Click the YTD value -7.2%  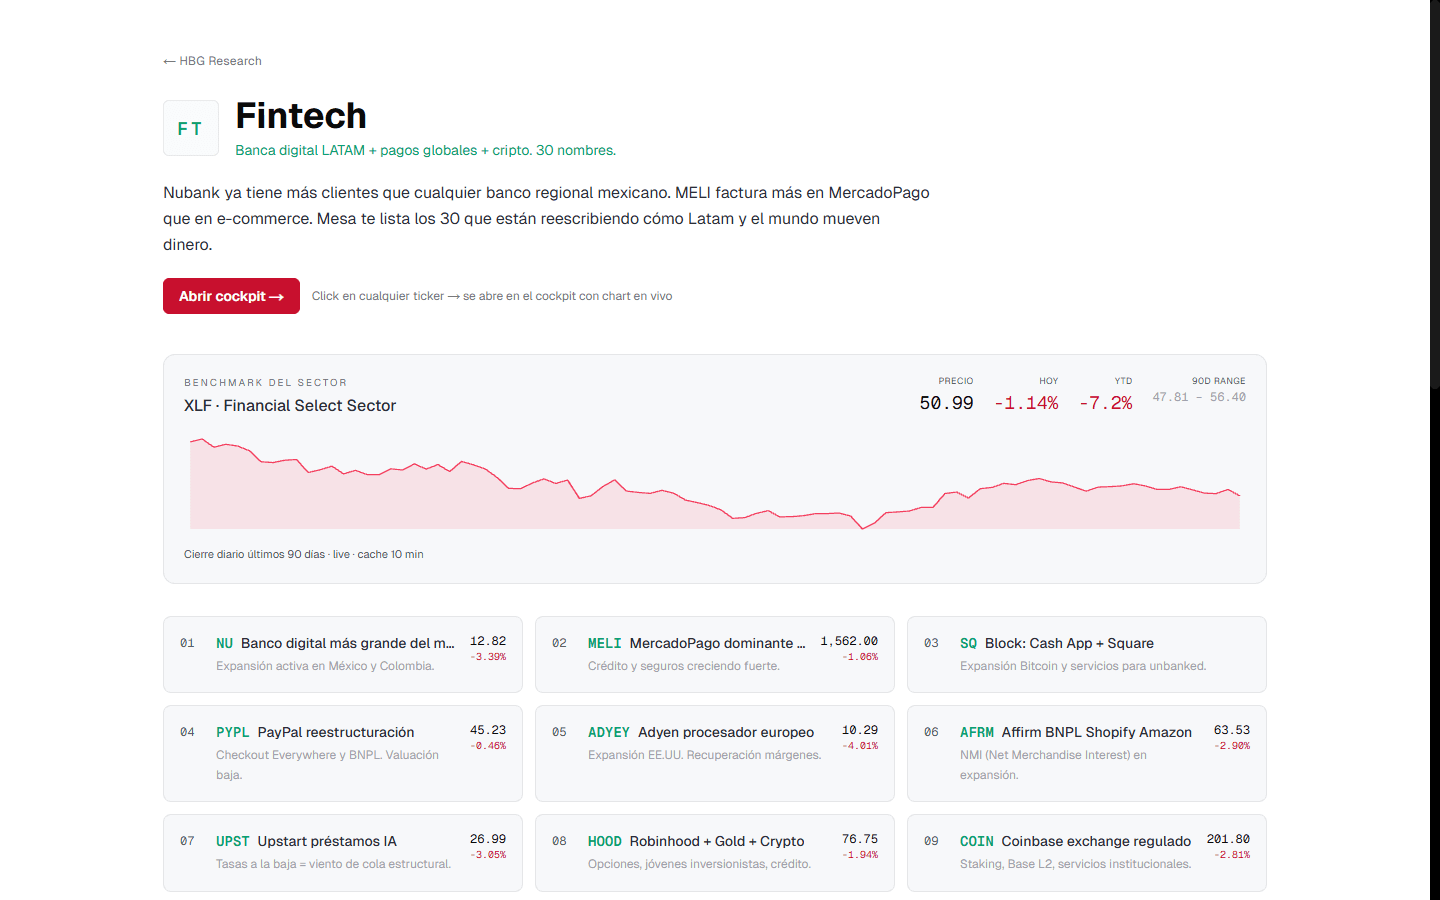click(1106, 402)
